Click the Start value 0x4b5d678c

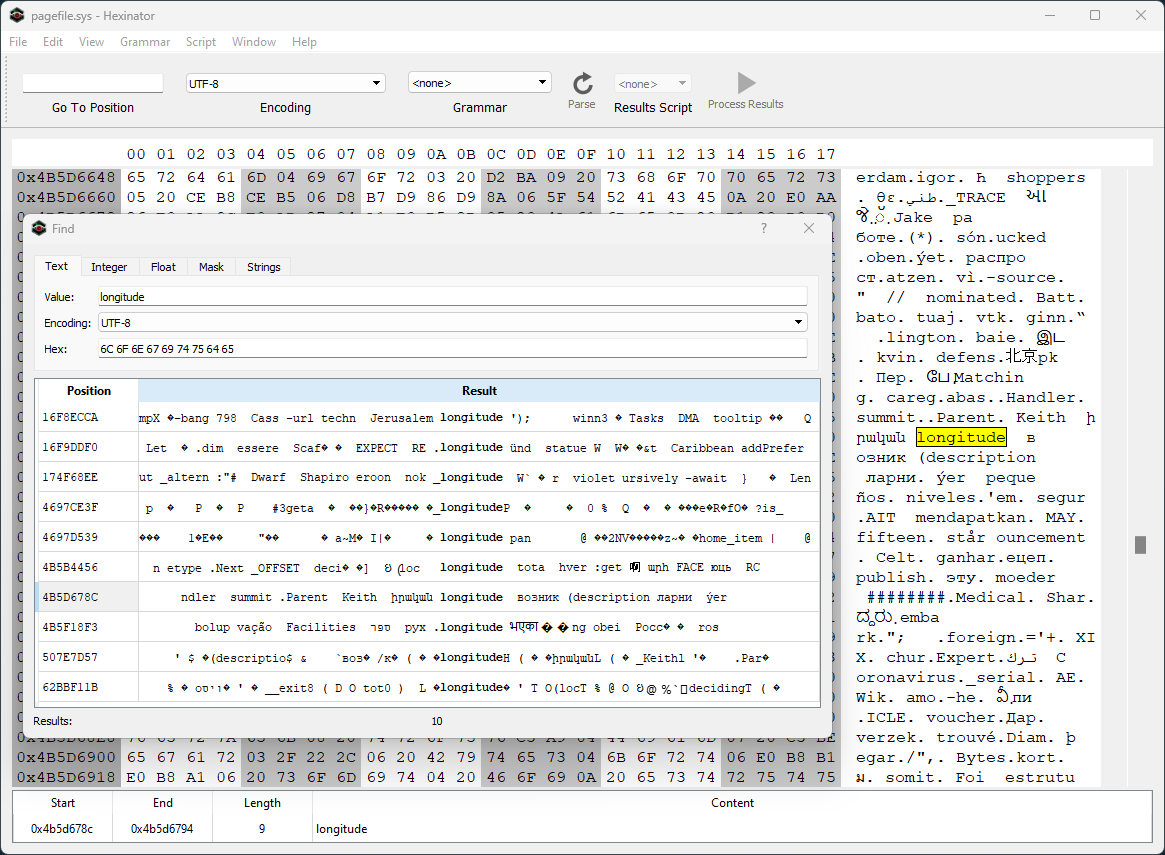coord(62,828)
